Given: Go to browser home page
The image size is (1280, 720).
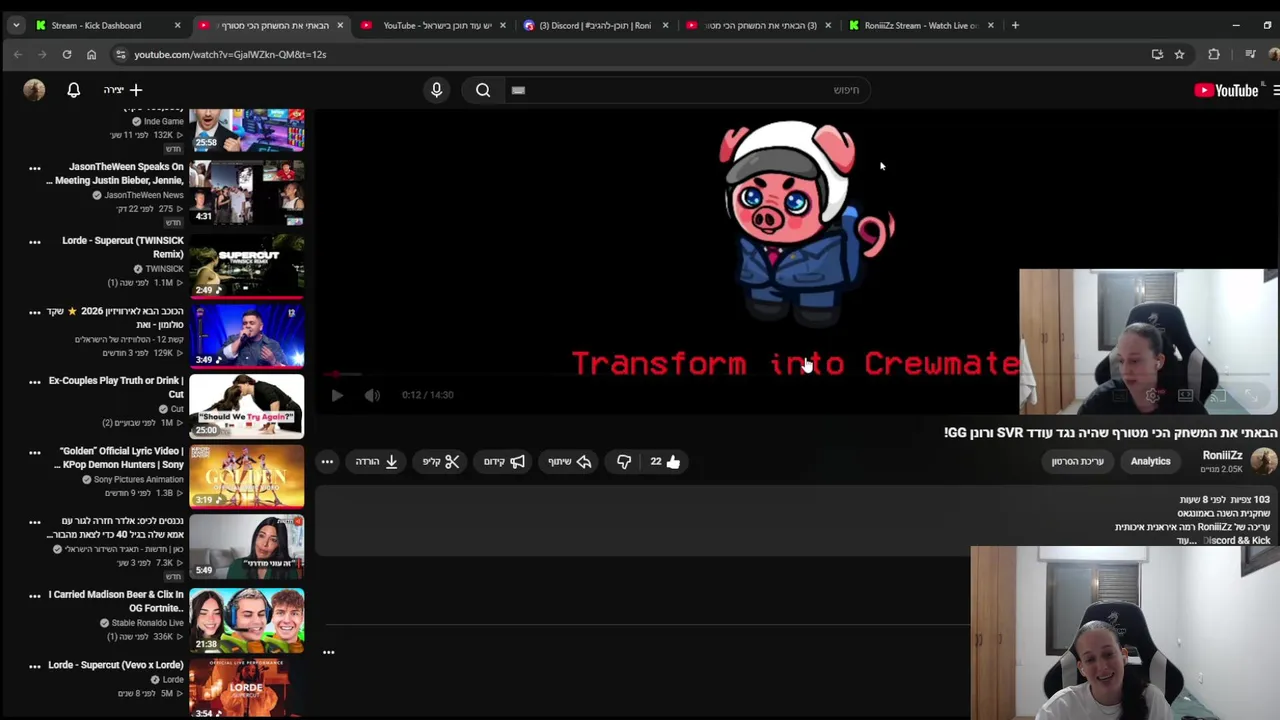Looking at the screenshot, I should coord(91,54).
